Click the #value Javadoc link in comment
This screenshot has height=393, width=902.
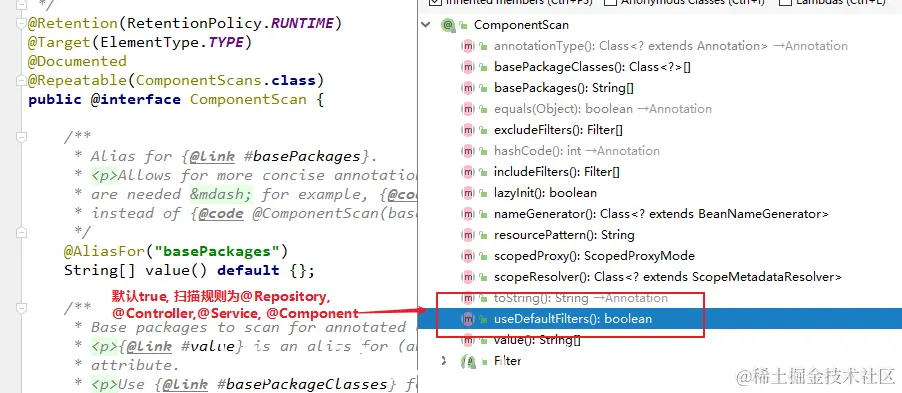coord(207,346)
